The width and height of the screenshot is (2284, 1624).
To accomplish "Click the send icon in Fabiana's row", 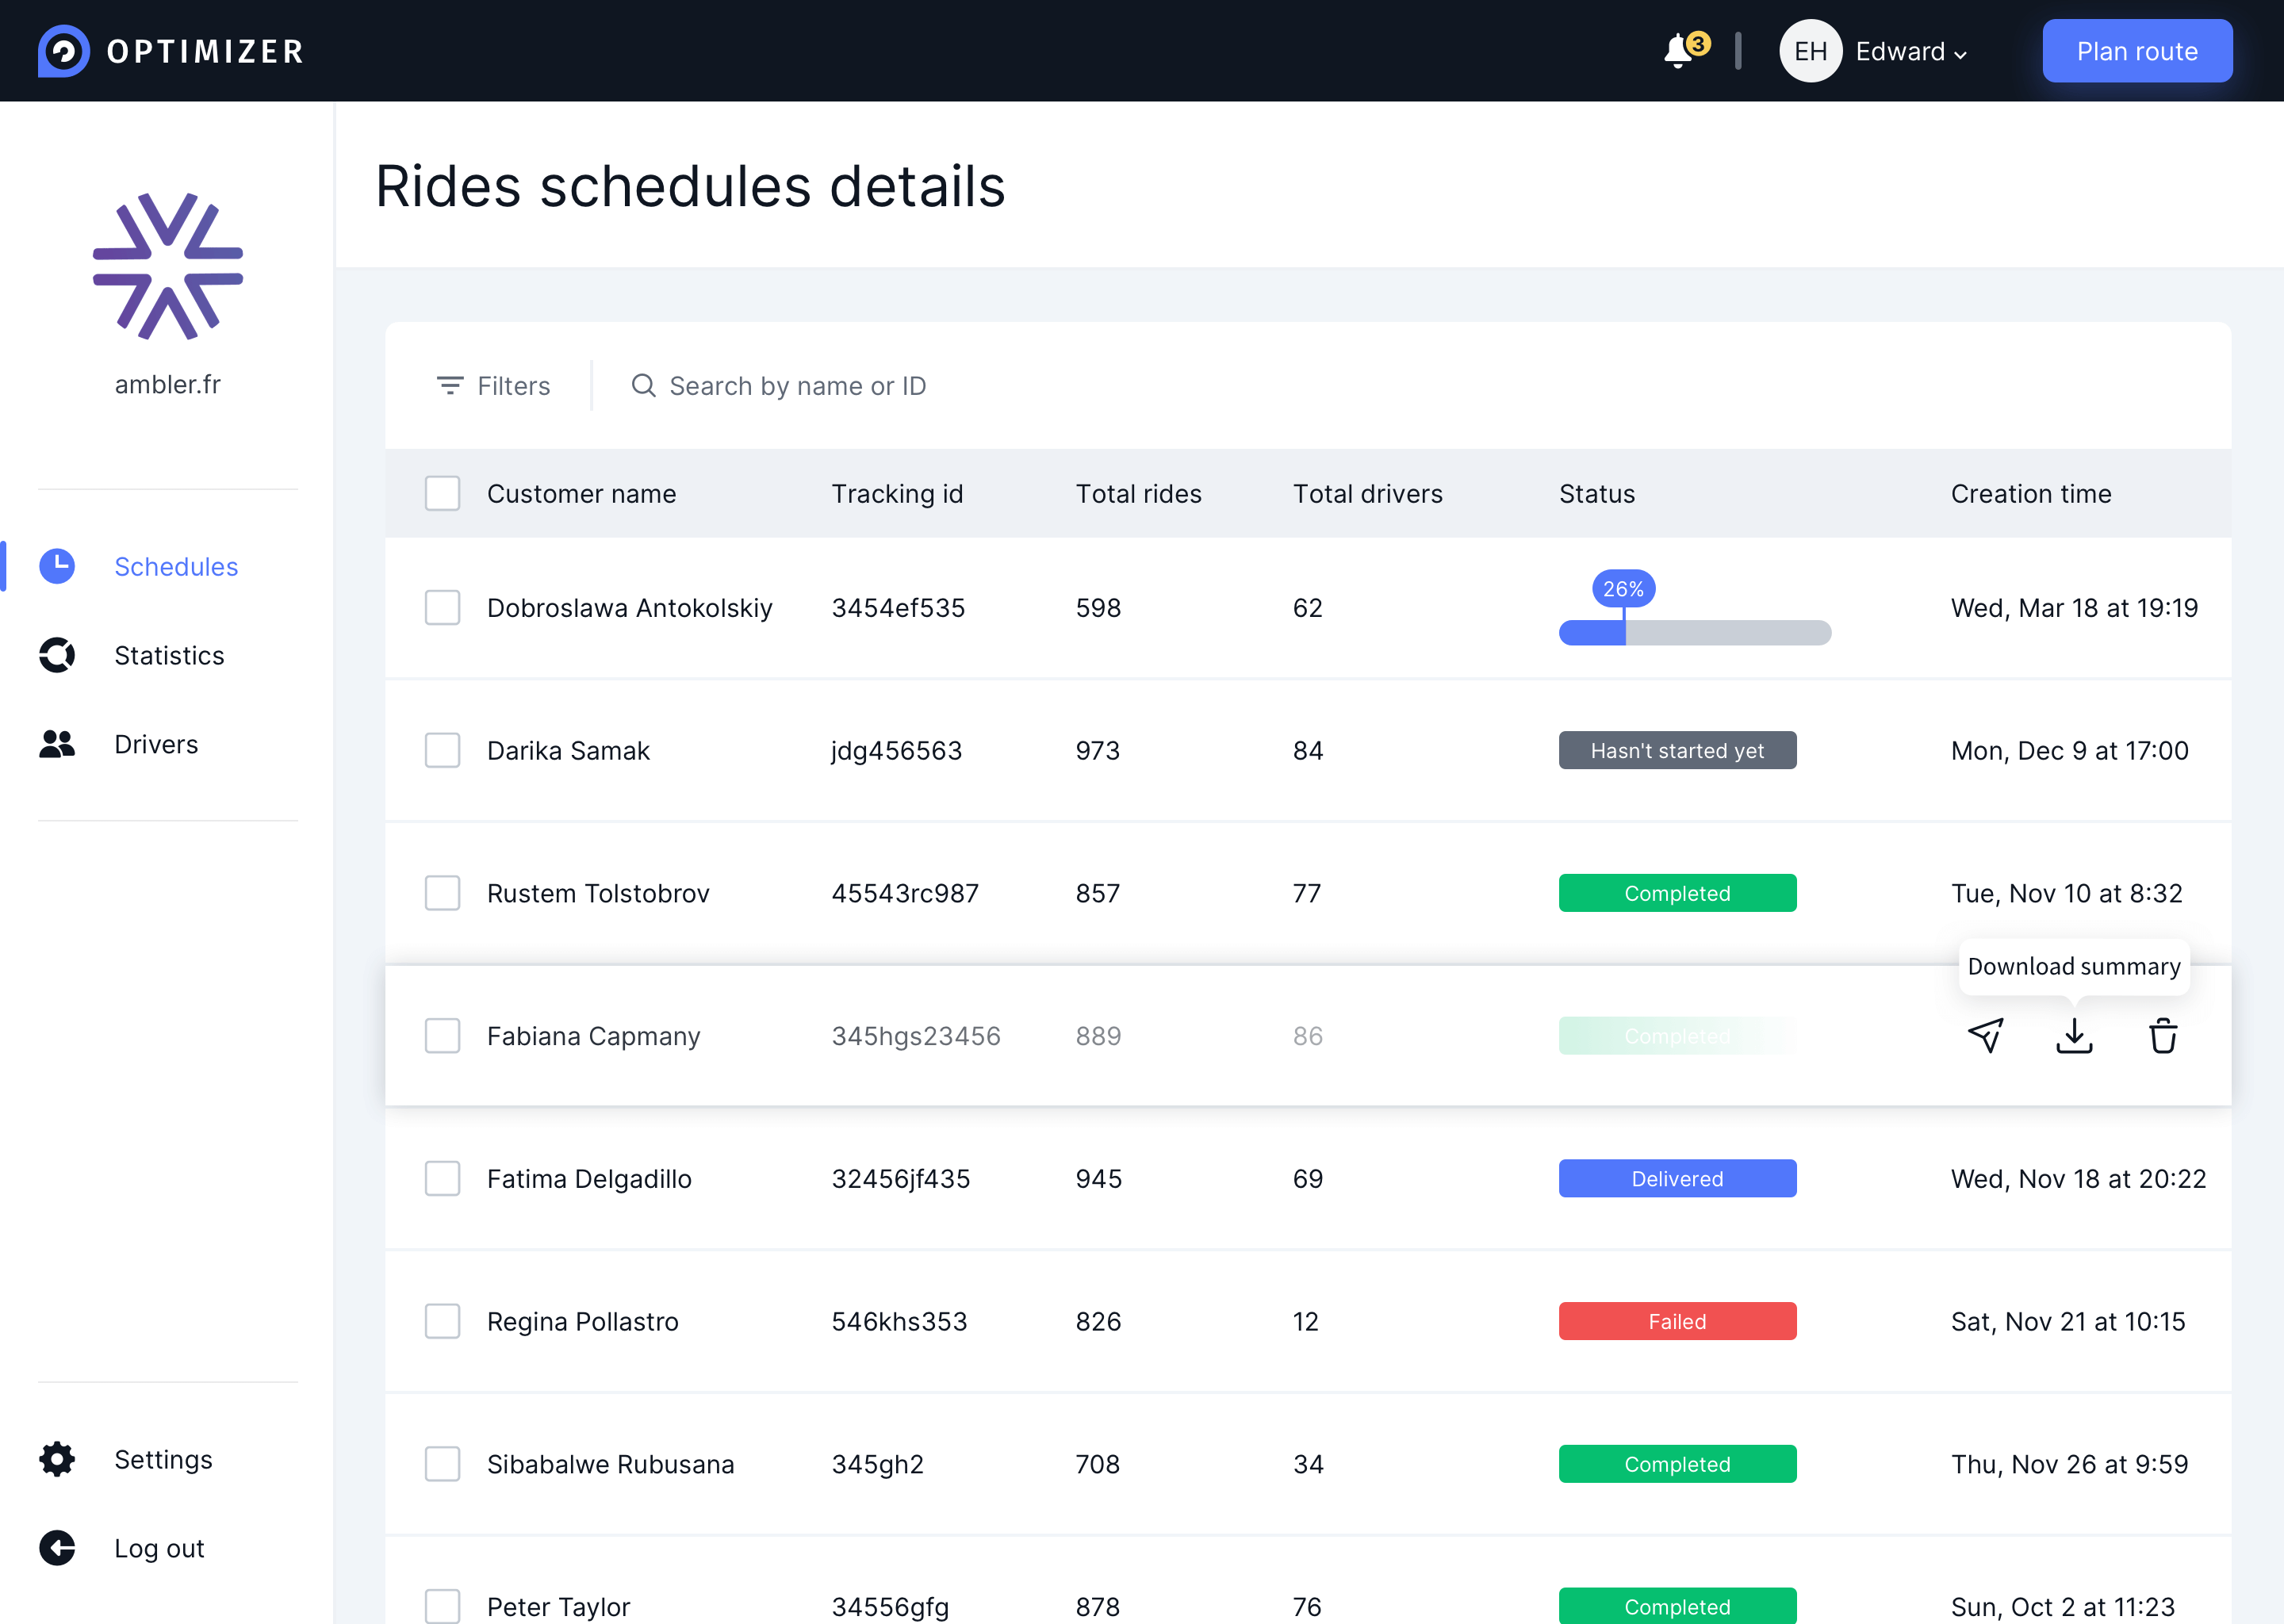I will (x=1985, y=1036).
